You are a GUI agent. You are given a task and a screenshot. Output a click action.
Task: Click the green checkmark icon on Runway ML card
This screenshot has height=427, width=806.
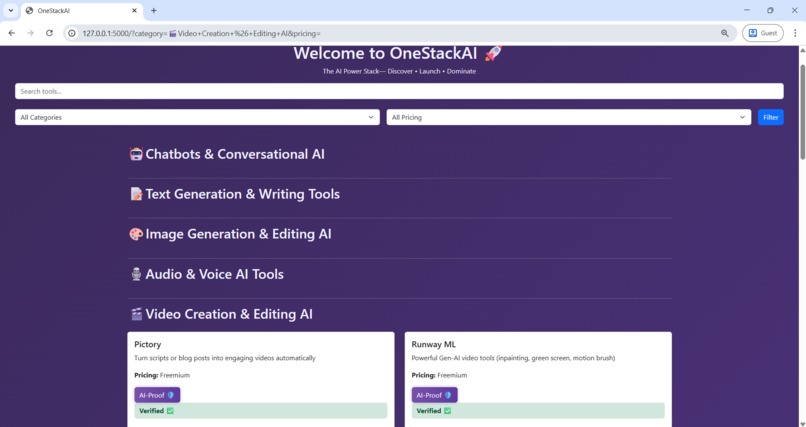click(x=447, y=411)
